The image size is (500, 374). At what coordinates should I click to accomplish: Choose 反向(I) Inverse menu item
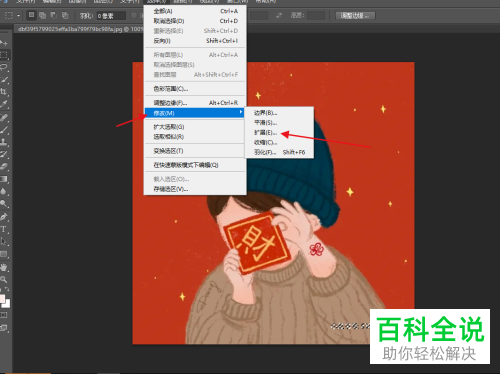point(196,41)
